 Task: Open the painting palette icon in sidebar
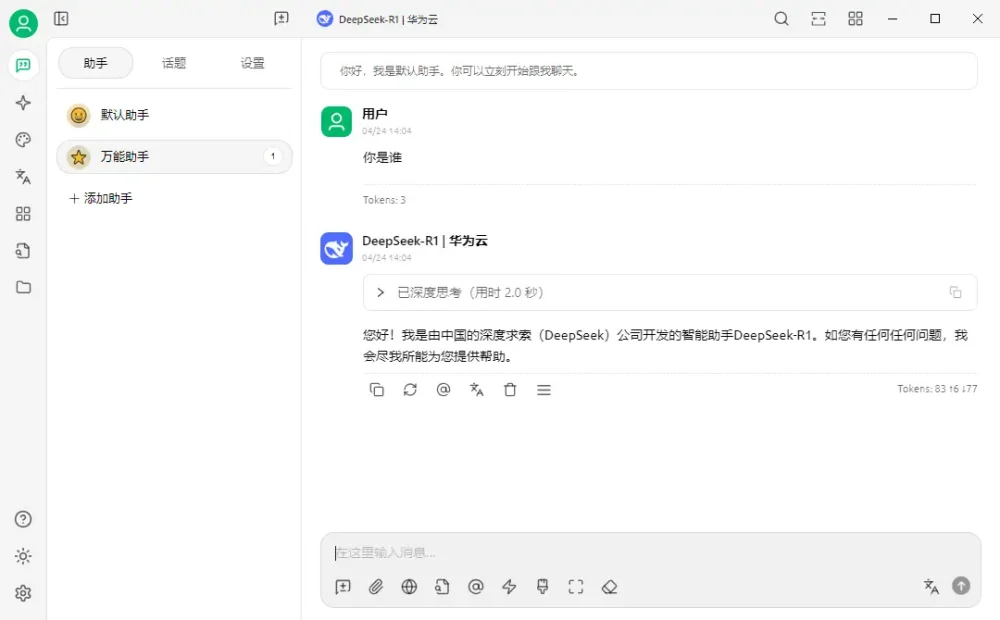coord(24,140)
